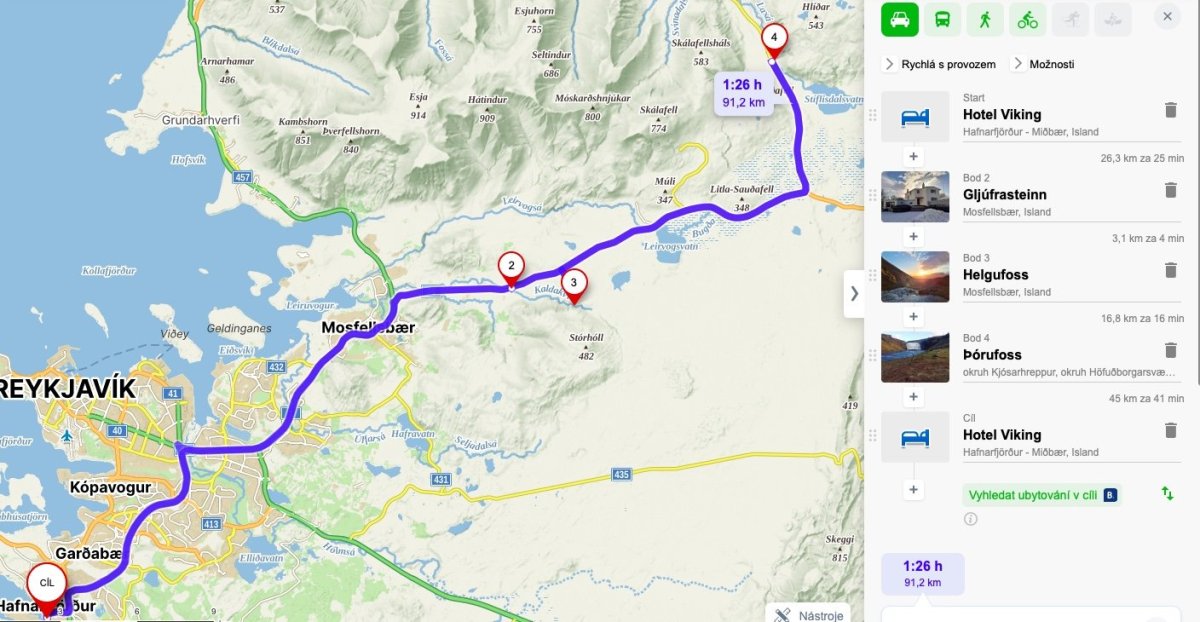Expand Možnosti route options
Screen dimensions: 1200x622
point(1043,64)
